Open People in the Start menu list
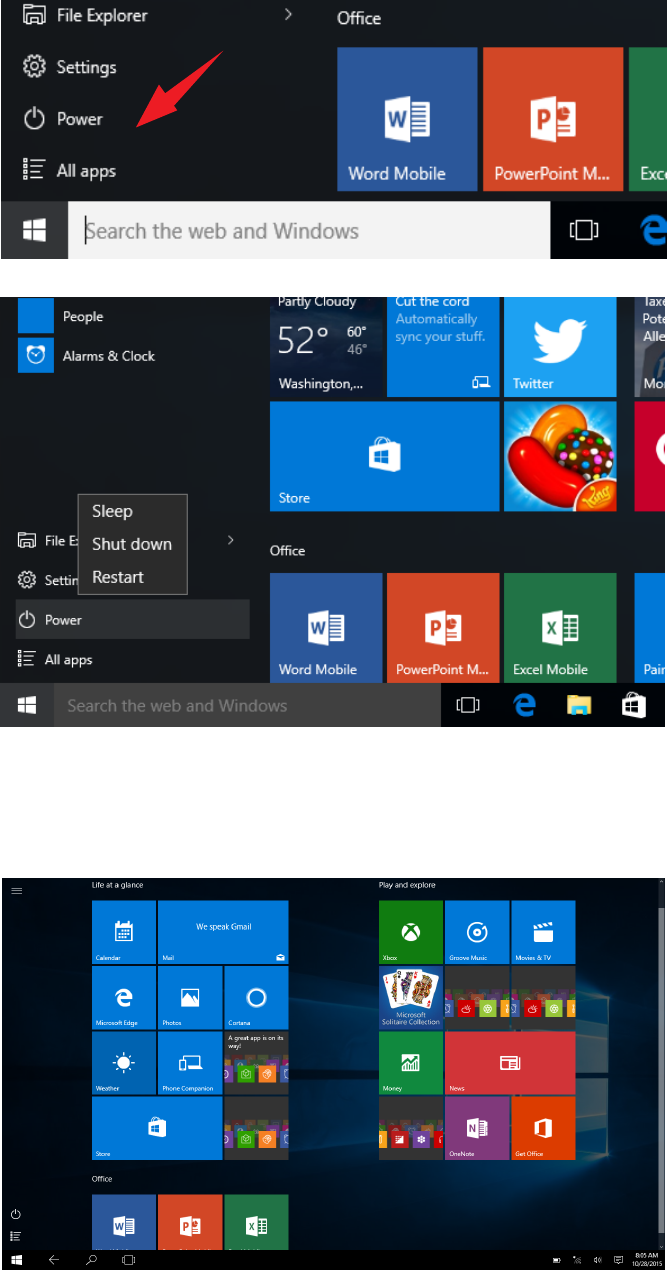 pos(82,316)
